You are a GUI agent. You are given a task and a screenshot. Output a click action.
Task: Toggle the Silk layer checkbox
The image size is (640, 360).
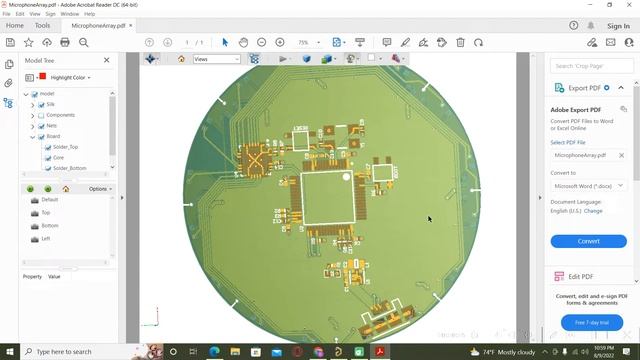[41, 105]
